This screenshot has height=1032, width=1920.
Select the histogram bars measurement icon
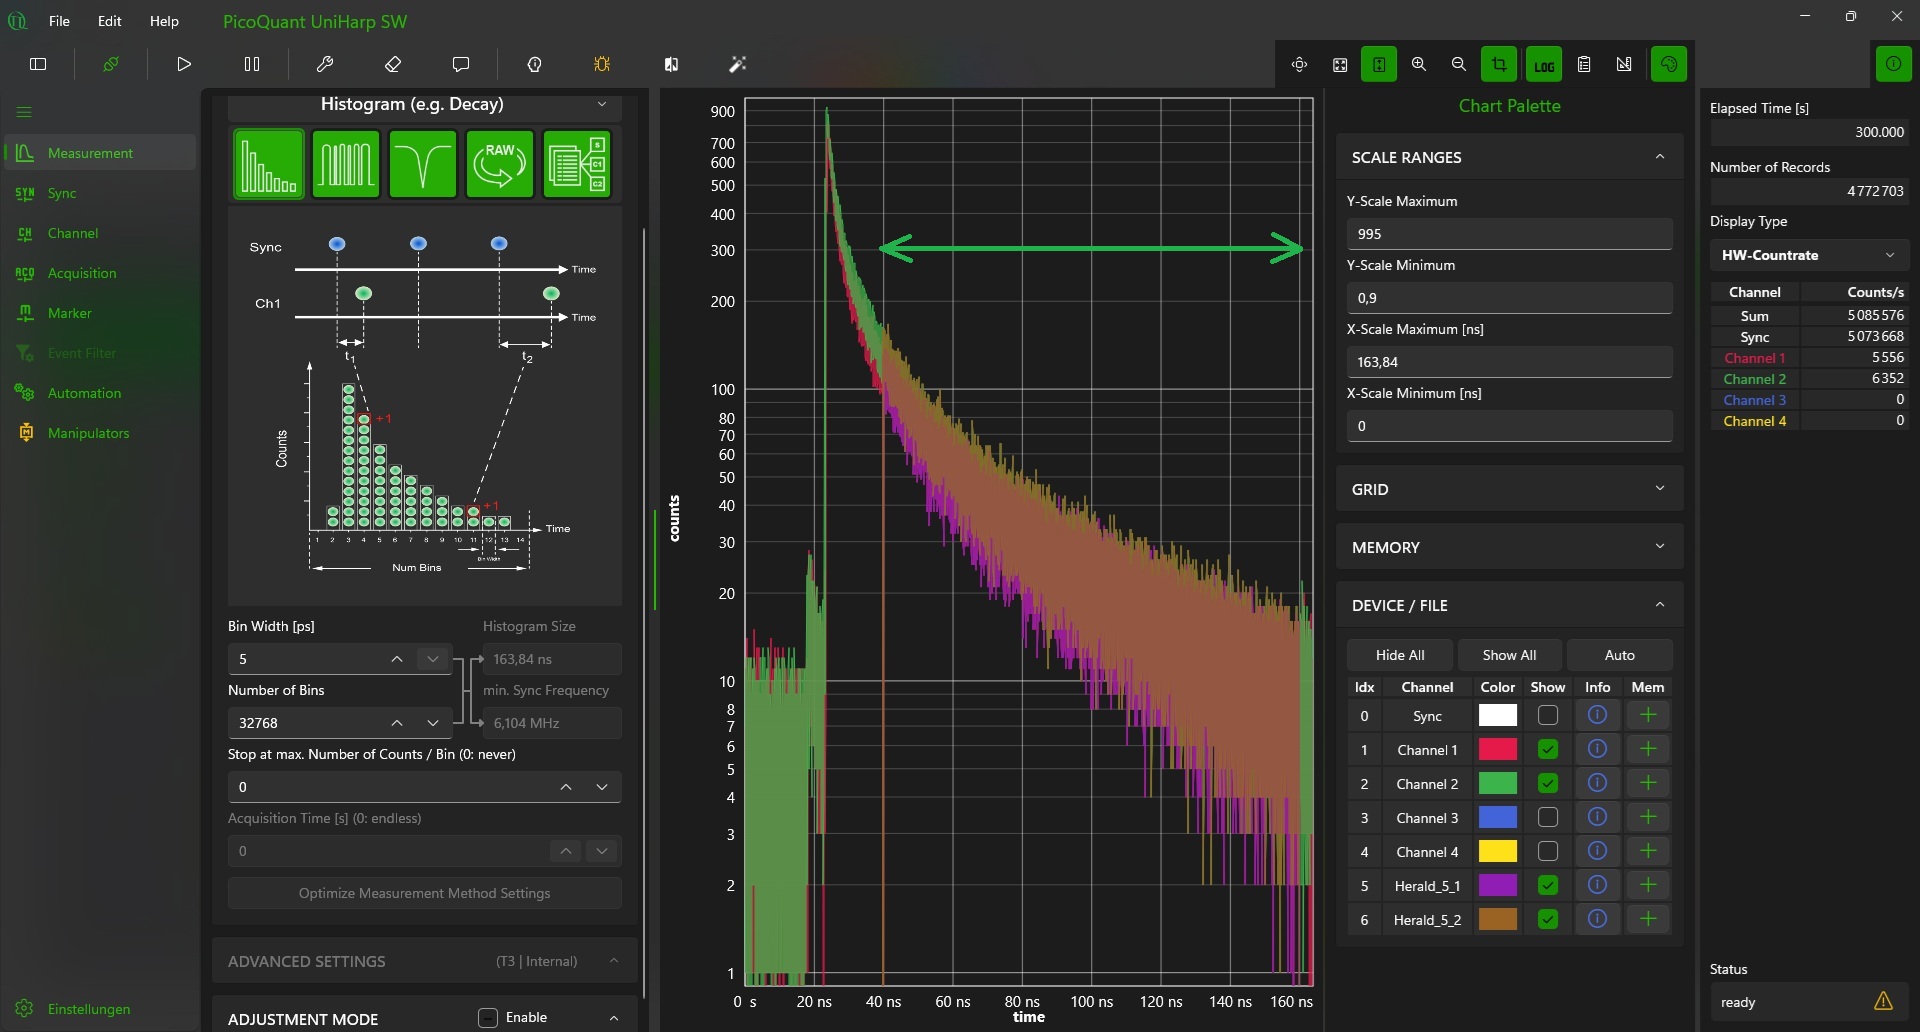[x=269, y=164]
